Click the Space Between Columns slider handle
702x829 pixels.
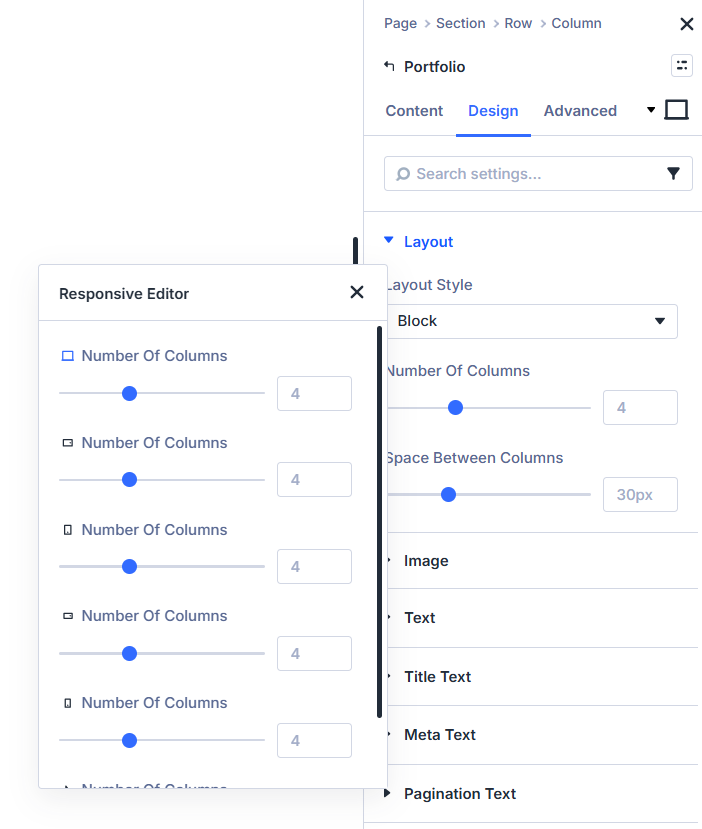(x=448, y=494)
